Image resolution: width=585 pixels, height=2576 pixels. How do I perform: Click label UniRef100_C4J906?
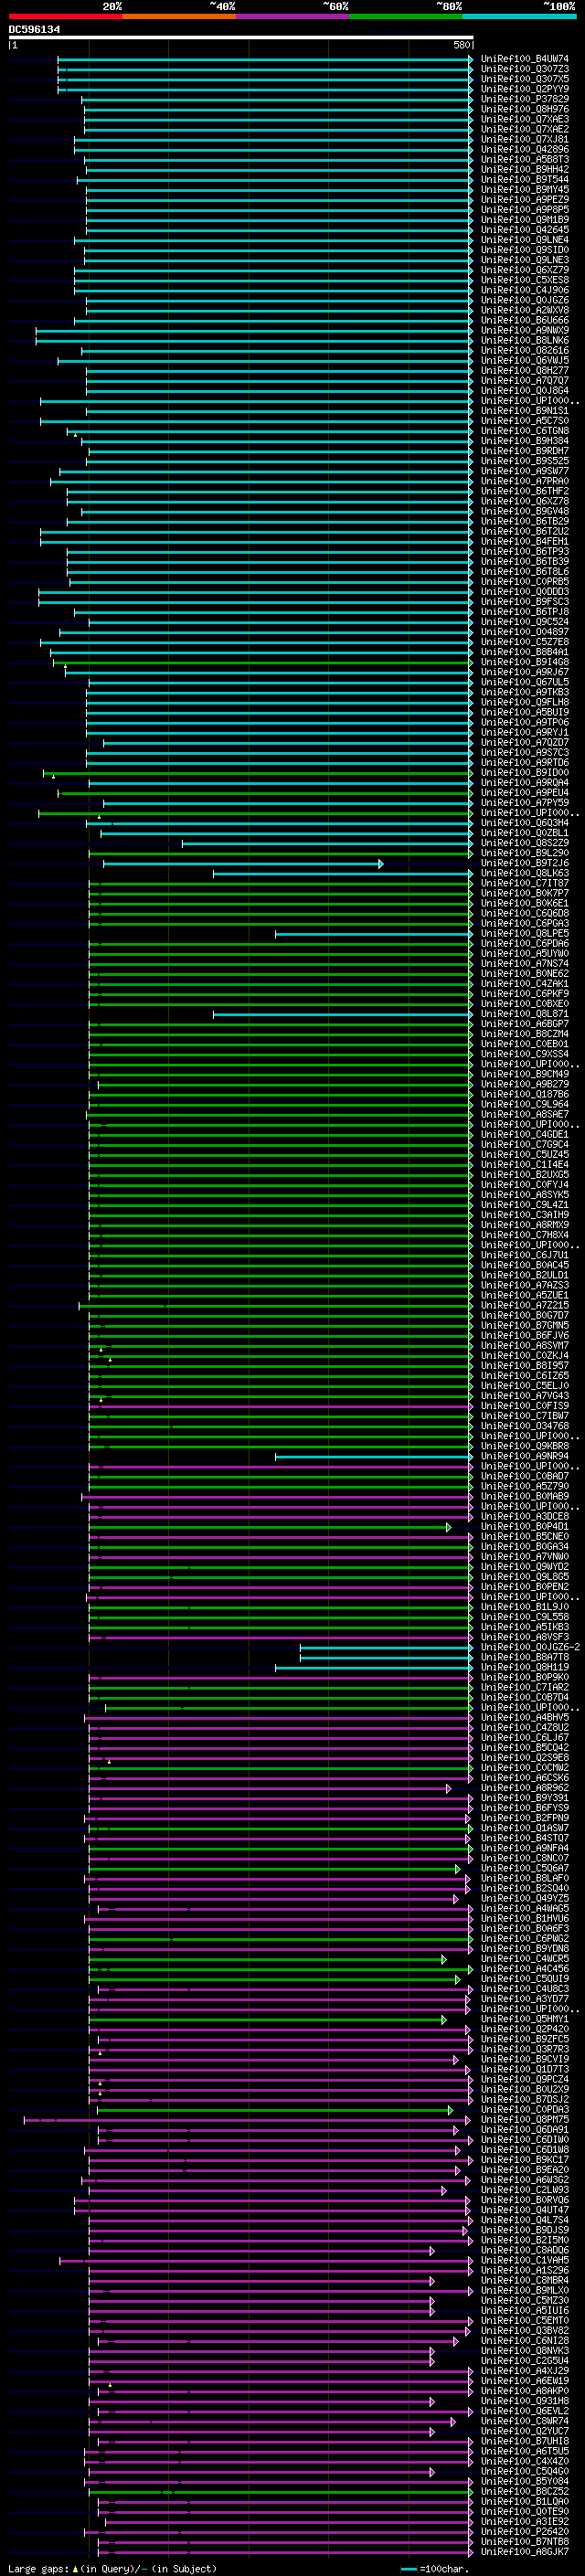pos(525,290)
